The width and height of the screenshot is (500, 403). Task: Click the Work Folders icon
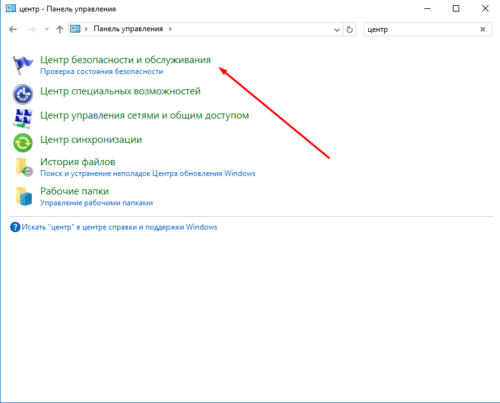point(24,196)
